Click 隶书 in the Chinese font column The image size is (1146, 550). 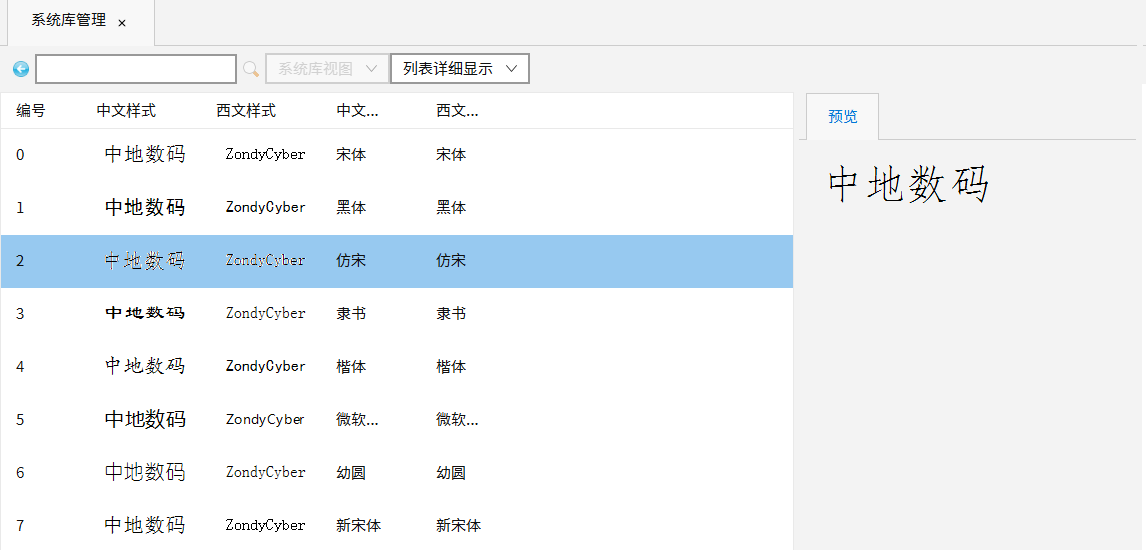coord(352,314)
